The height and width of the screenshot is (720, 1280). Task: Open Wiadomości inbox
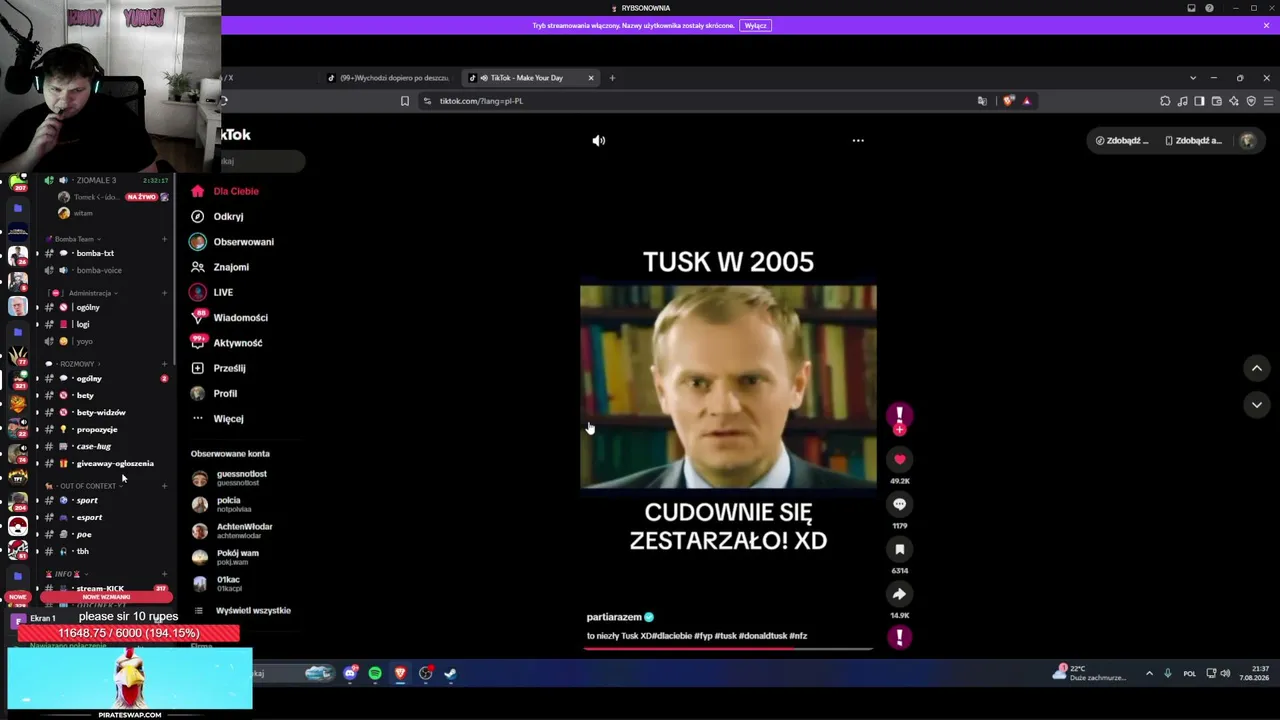[240, 318]
